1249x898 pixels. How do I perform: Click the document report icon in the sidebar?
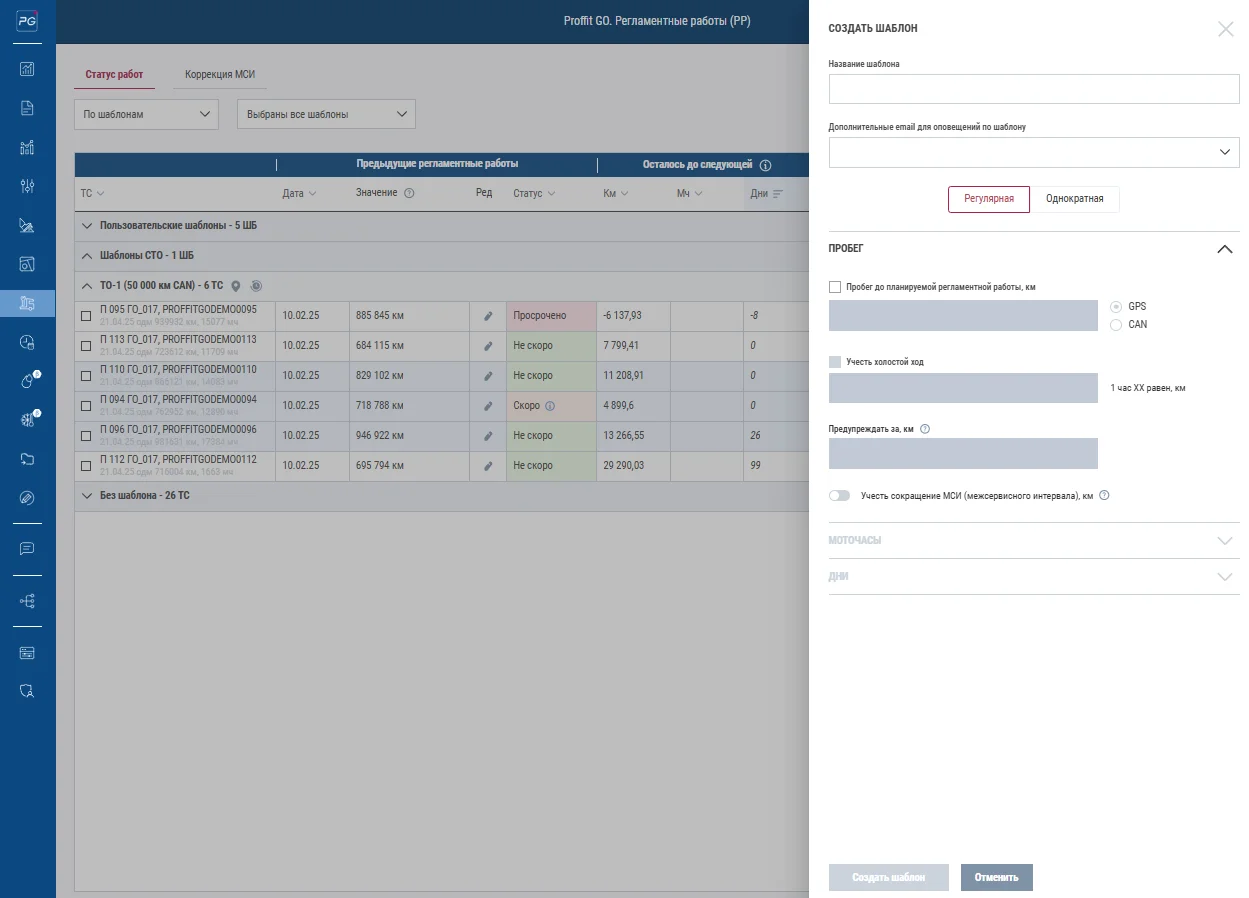point(27,108)
